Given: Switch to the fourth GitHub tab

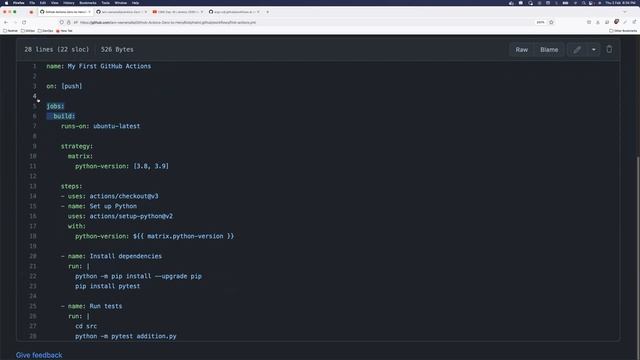Looking at the screenshot, I should click(x=234, y=12).
